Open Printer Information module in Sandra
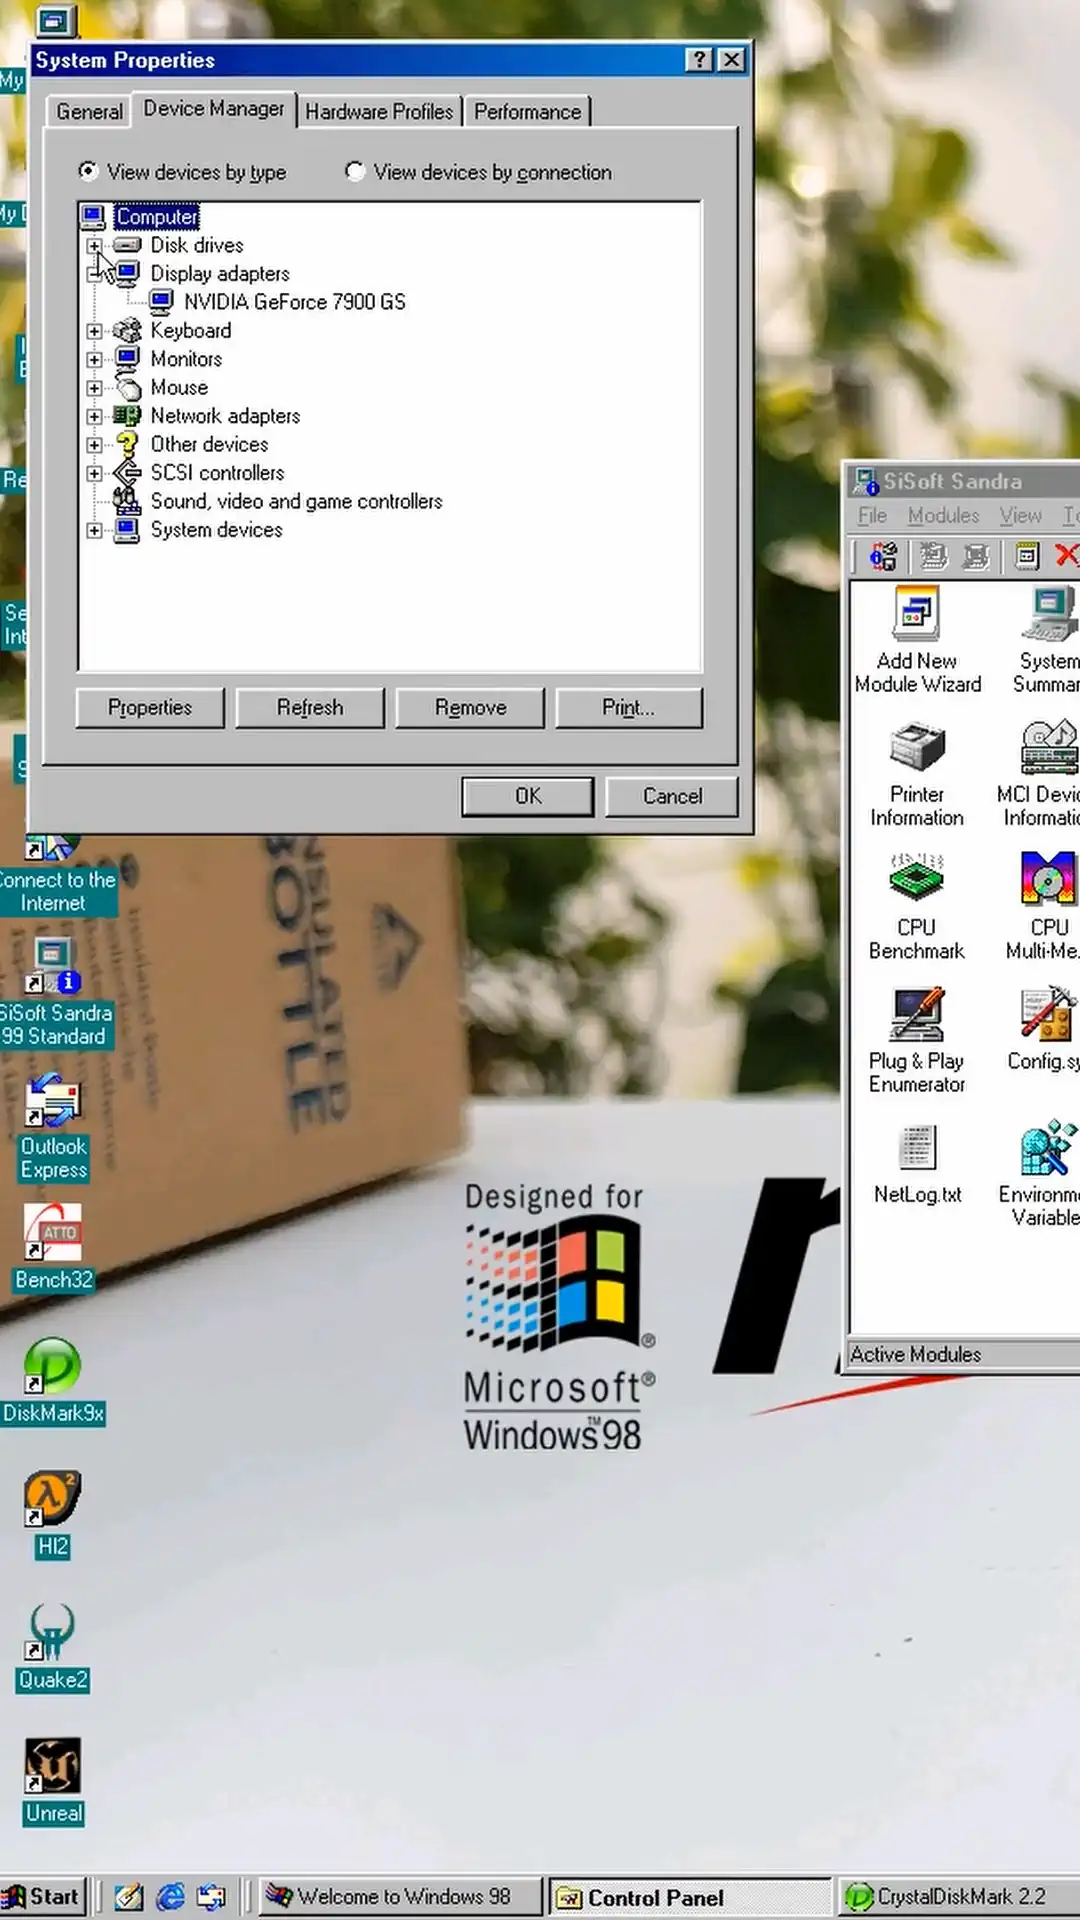Screen dimensions: 1080x1920 (x=917, y=775)
